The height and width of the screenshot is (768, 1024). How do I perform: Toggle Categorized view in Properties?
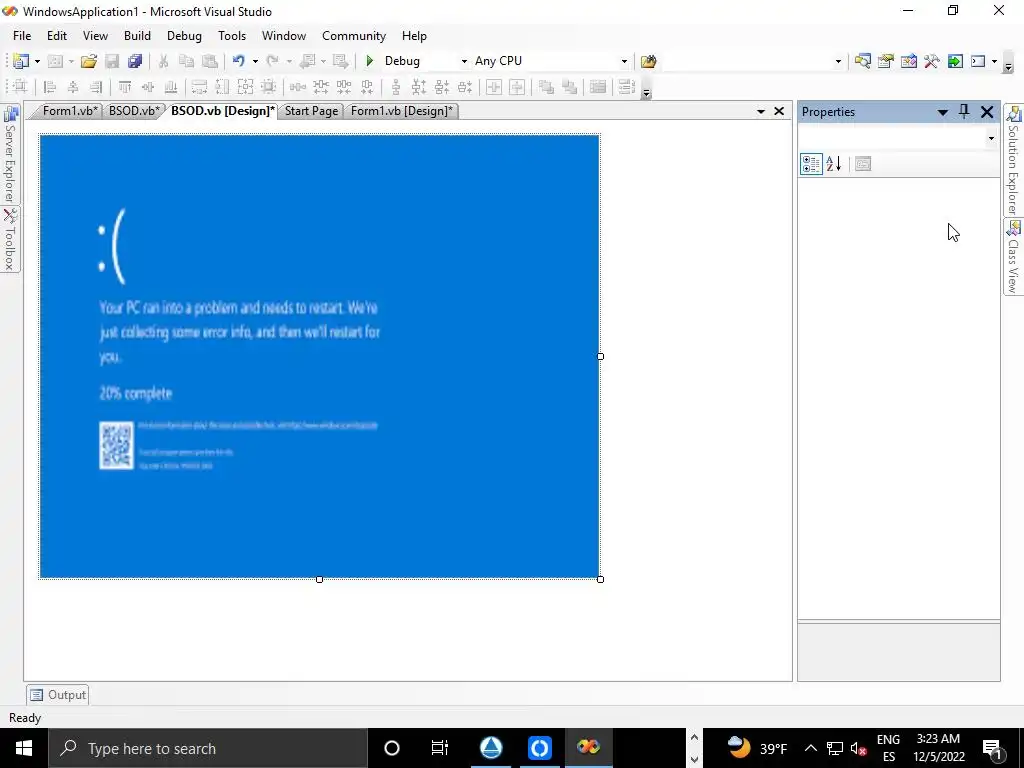pyautogui.click(x=811, y=164)
